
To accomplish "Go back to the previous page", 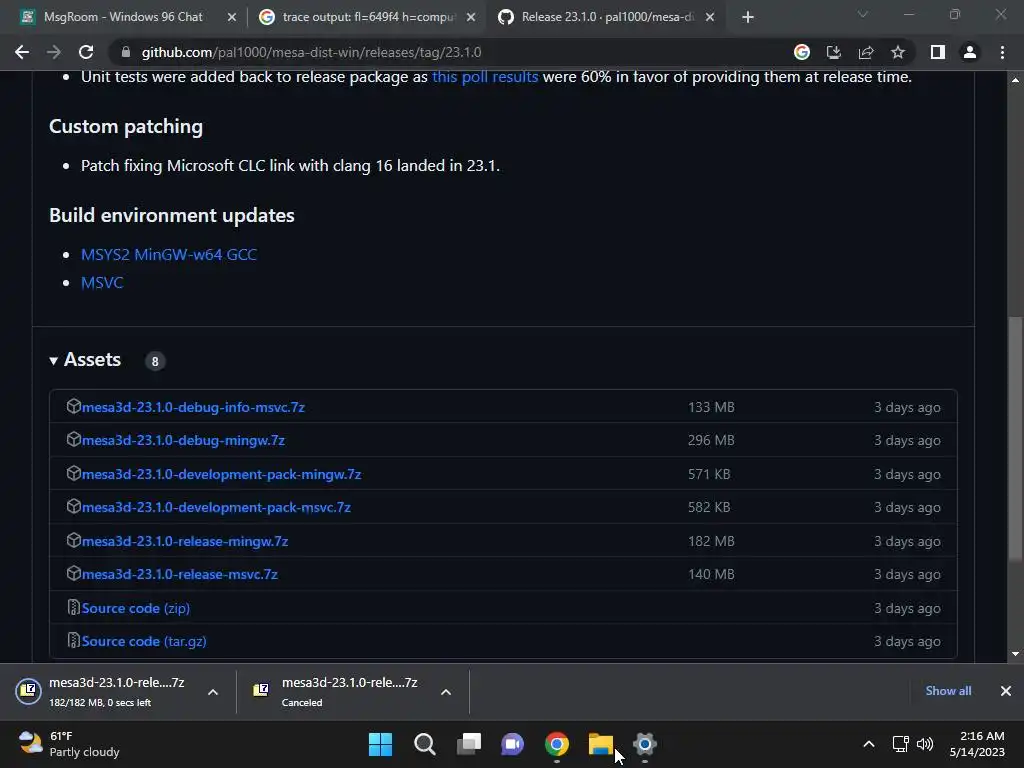I will tap(22, 52).
